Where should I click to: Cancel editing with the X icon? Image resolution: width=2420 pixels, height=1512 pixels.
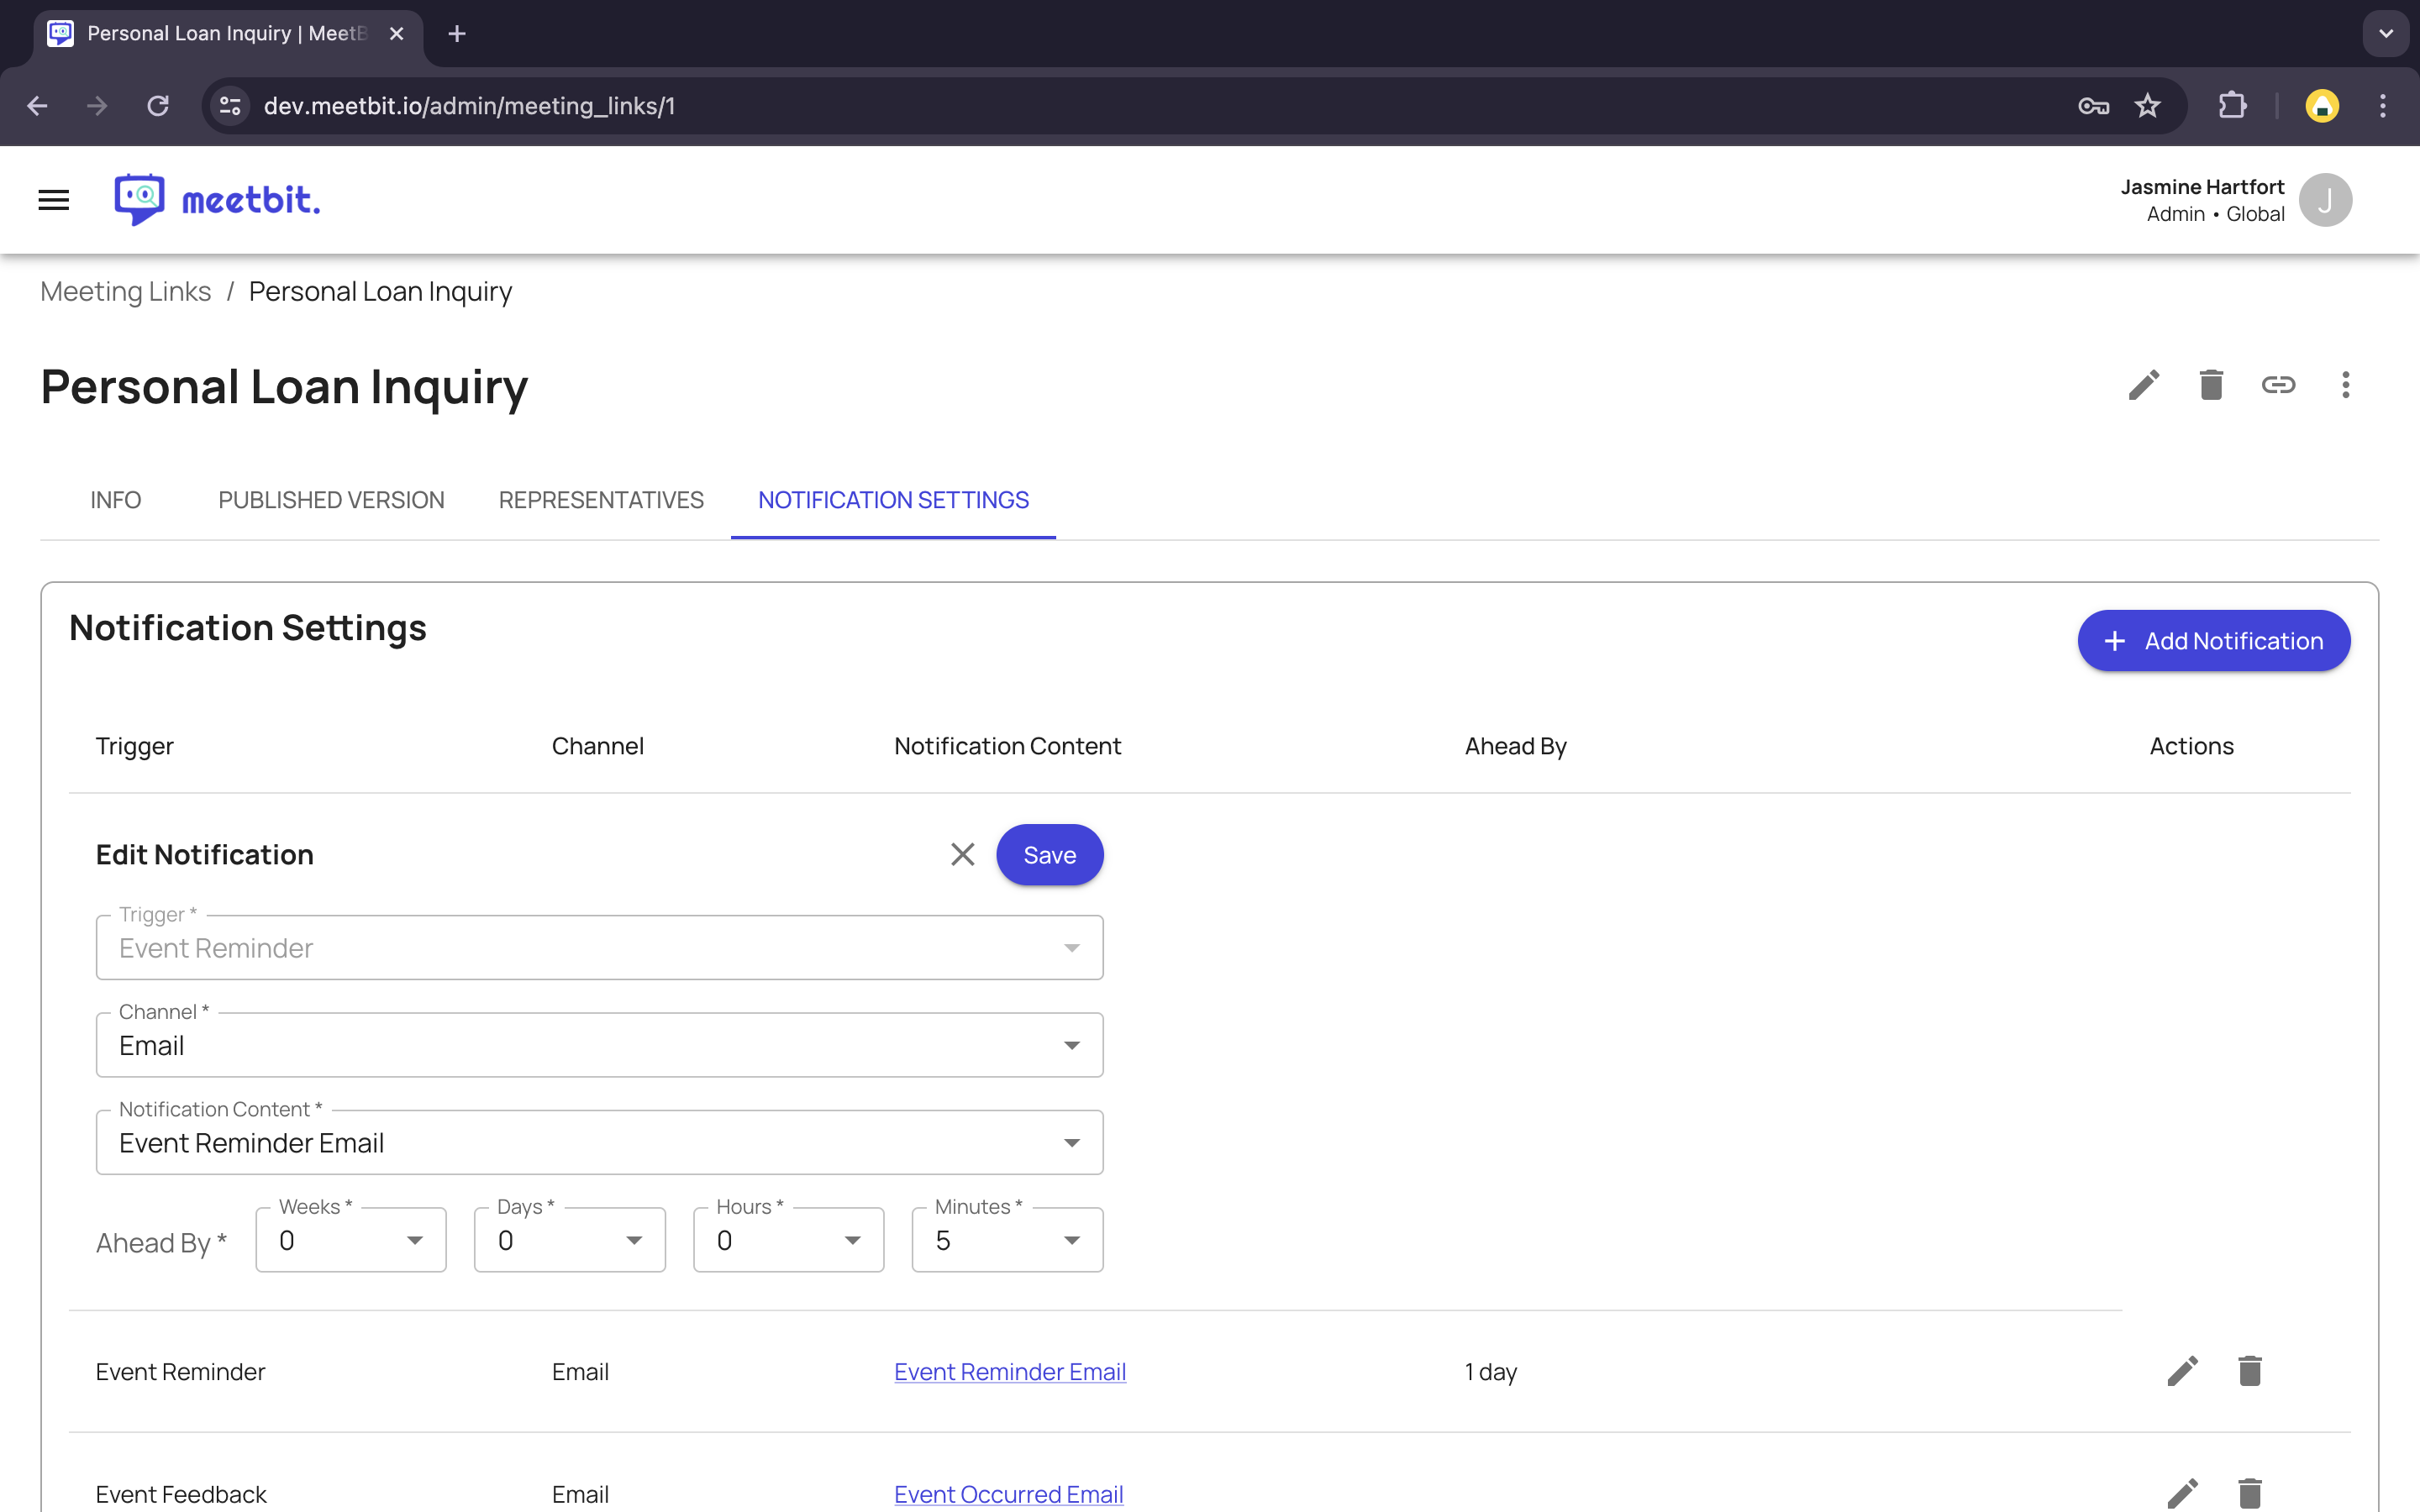962,855
